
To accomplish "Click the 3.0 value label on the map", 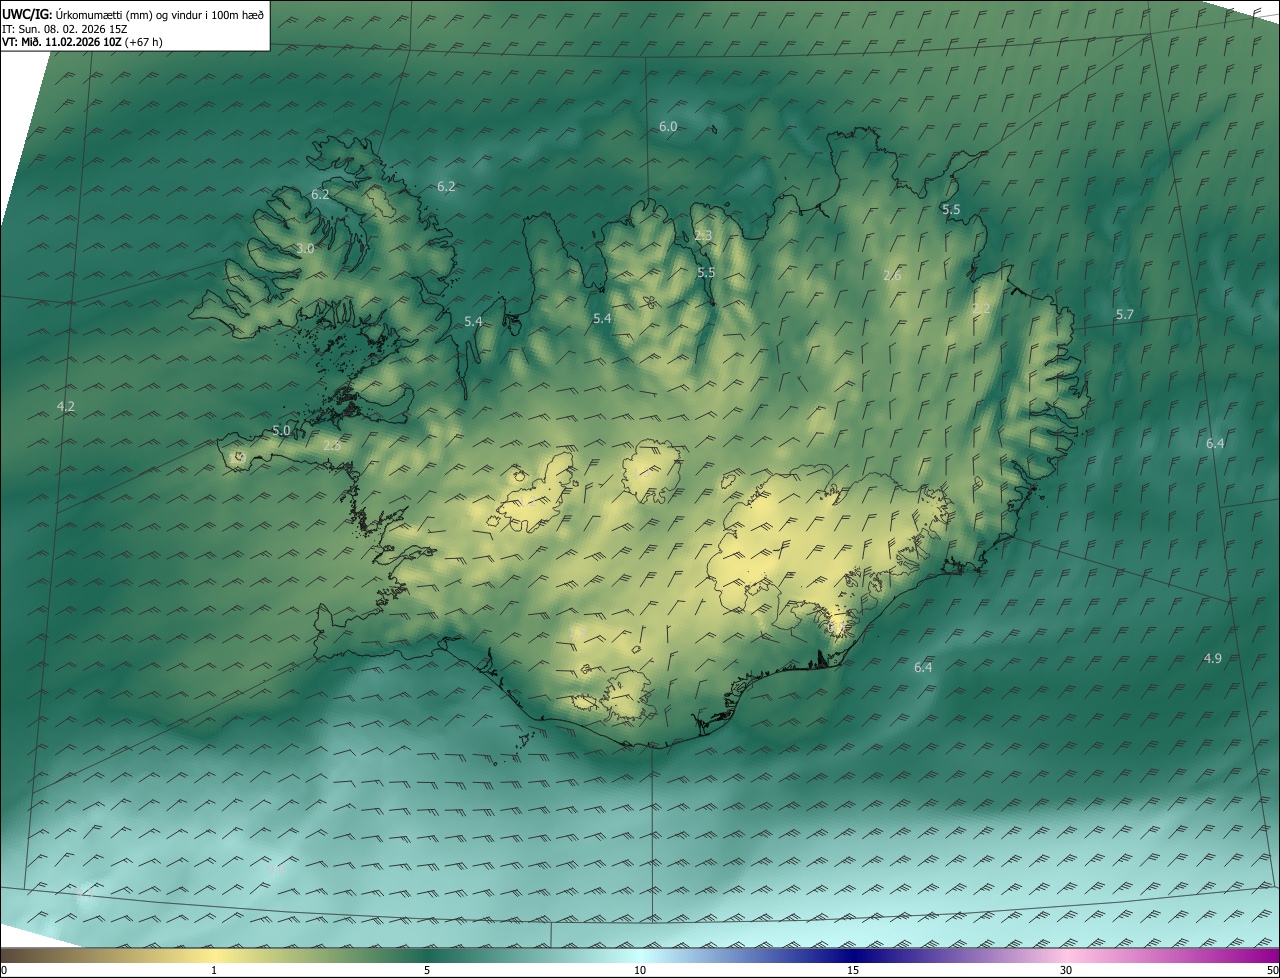I will click(x=305, y=248).
